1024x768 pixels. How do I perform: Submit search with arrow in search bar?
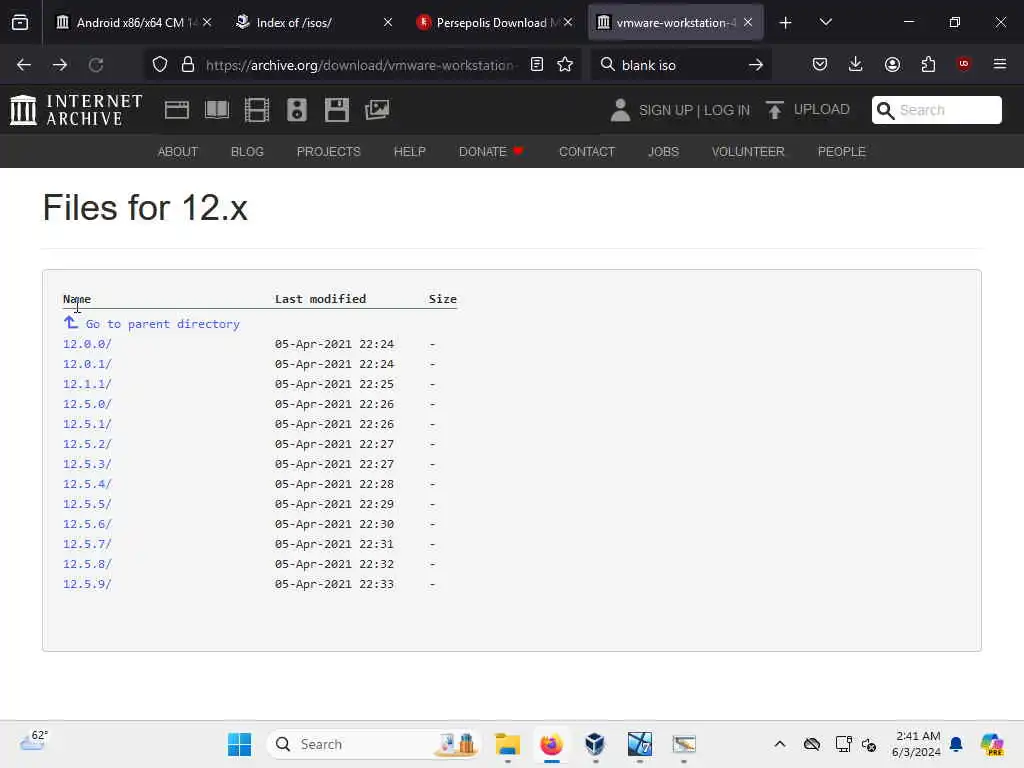point(756,65)
